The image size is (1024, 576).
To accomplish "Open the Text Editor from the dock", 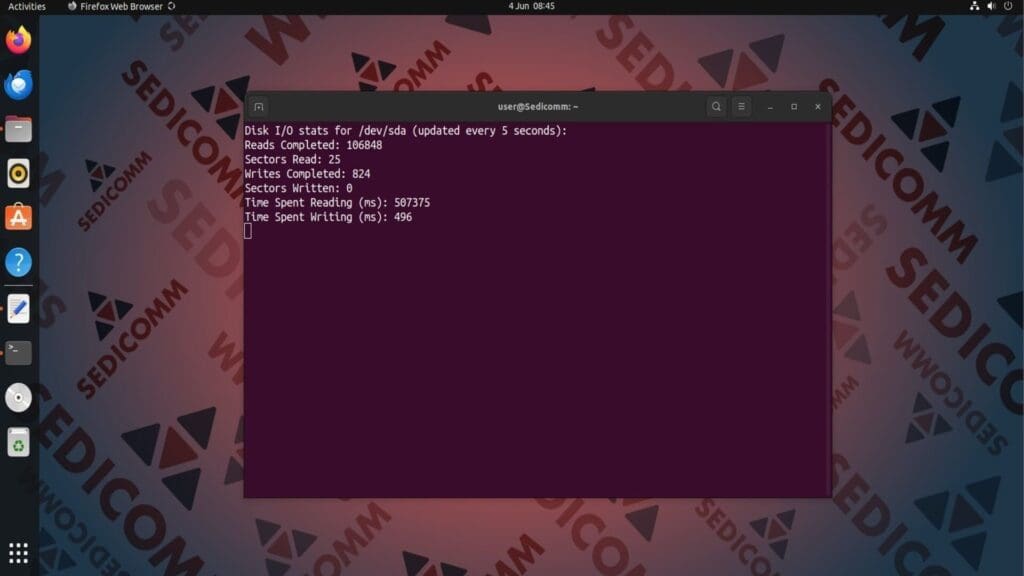I will coord(18,308).
